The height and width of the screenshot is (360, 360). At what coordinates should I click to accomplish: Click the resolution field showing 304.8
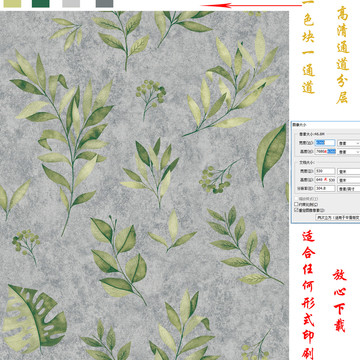point(325,188)
